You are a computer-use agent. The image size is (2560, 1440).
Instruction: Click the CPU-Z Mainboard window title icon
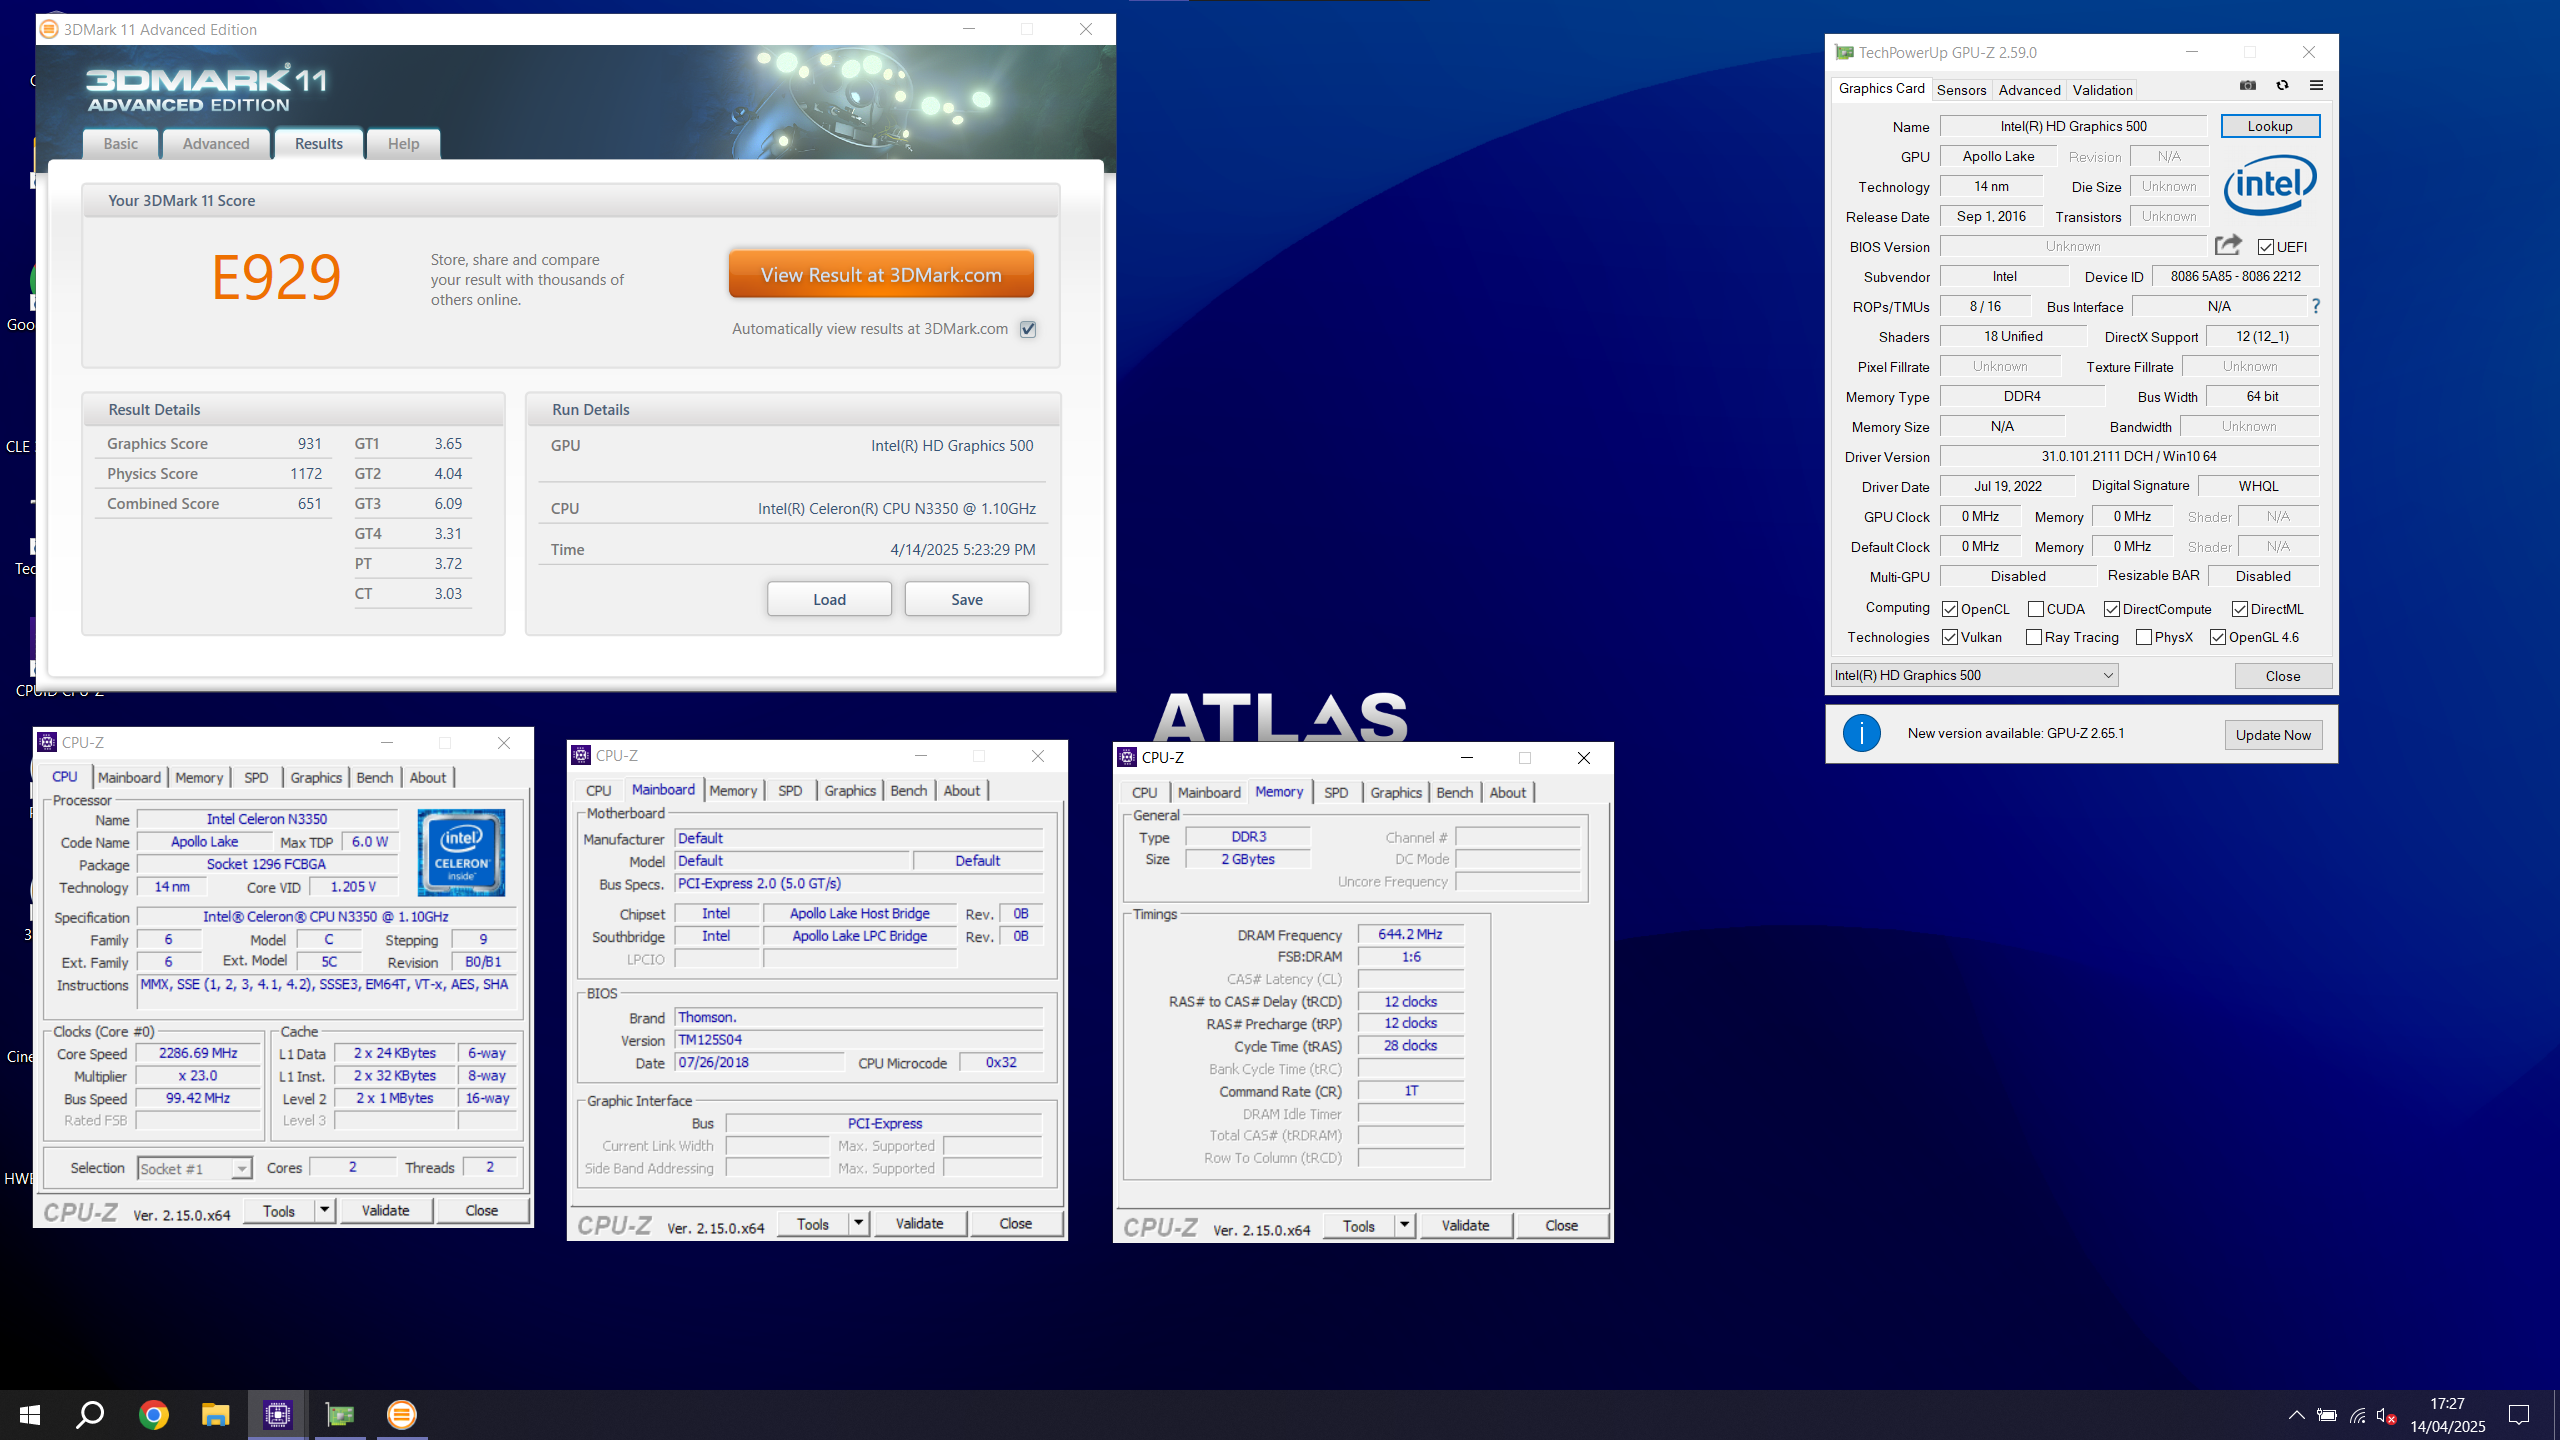tap(581, 755)
